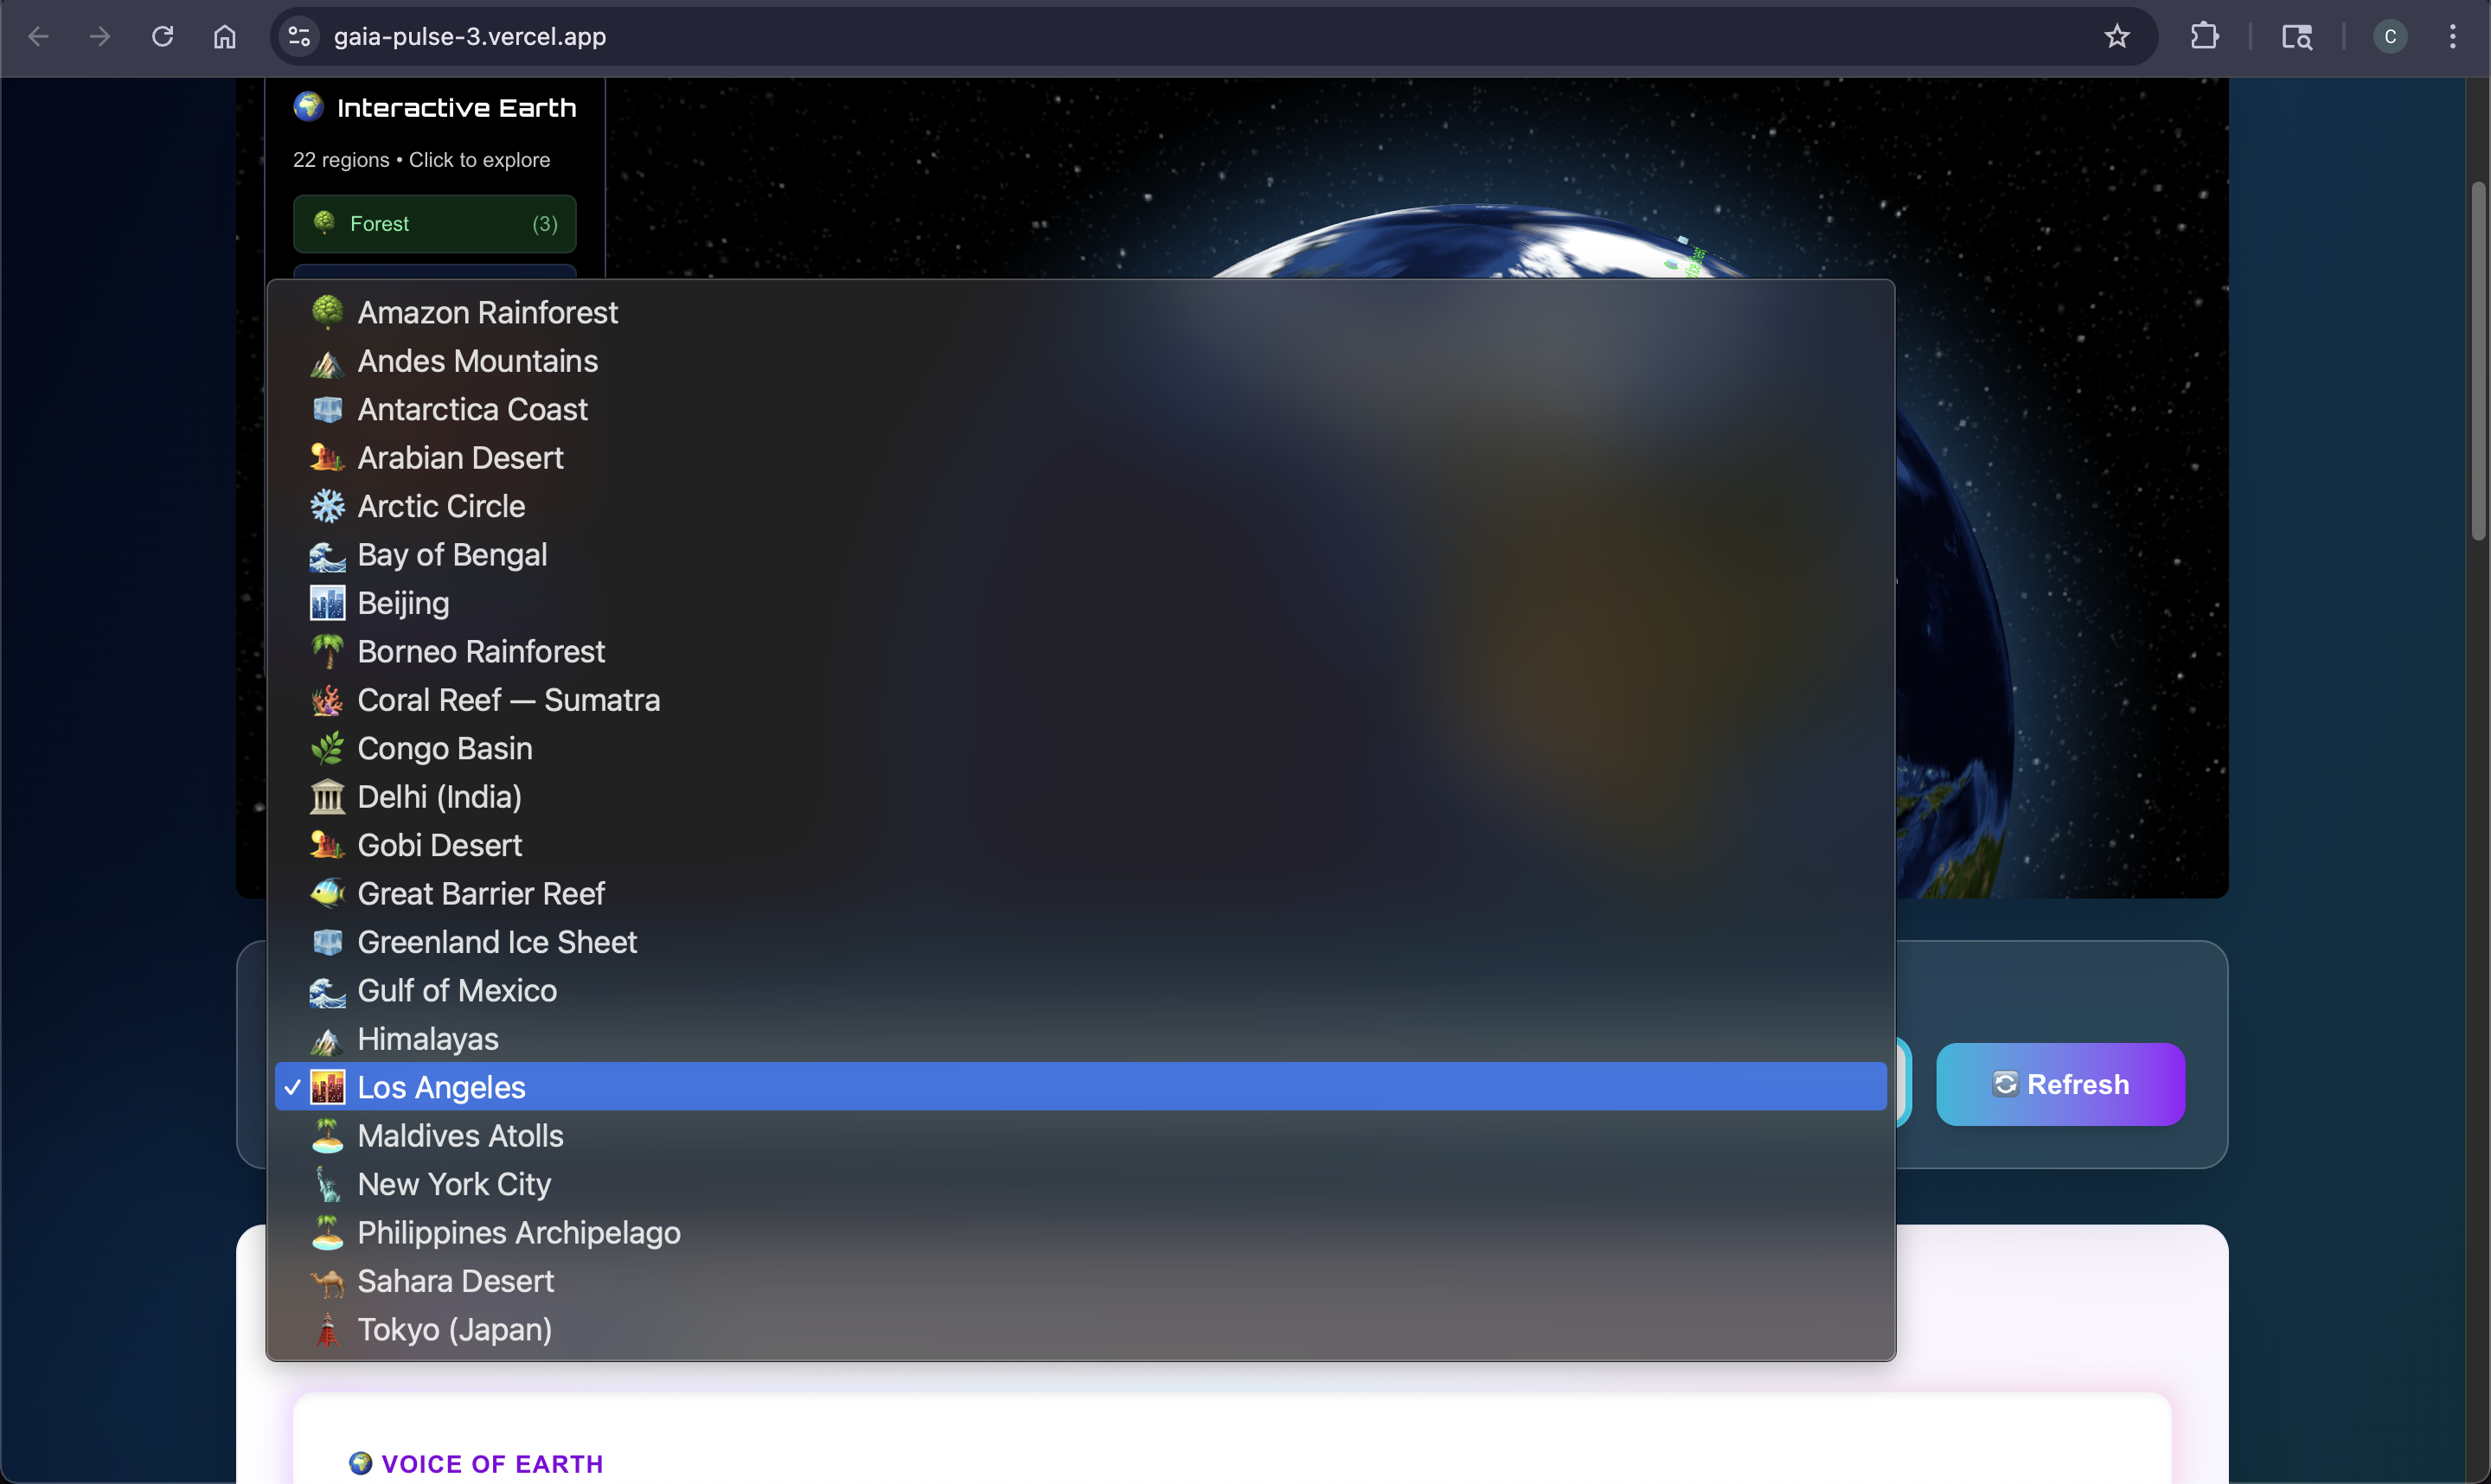Click the page vertical scrollbar
2491x1484 pixels.
(2478, 360)
